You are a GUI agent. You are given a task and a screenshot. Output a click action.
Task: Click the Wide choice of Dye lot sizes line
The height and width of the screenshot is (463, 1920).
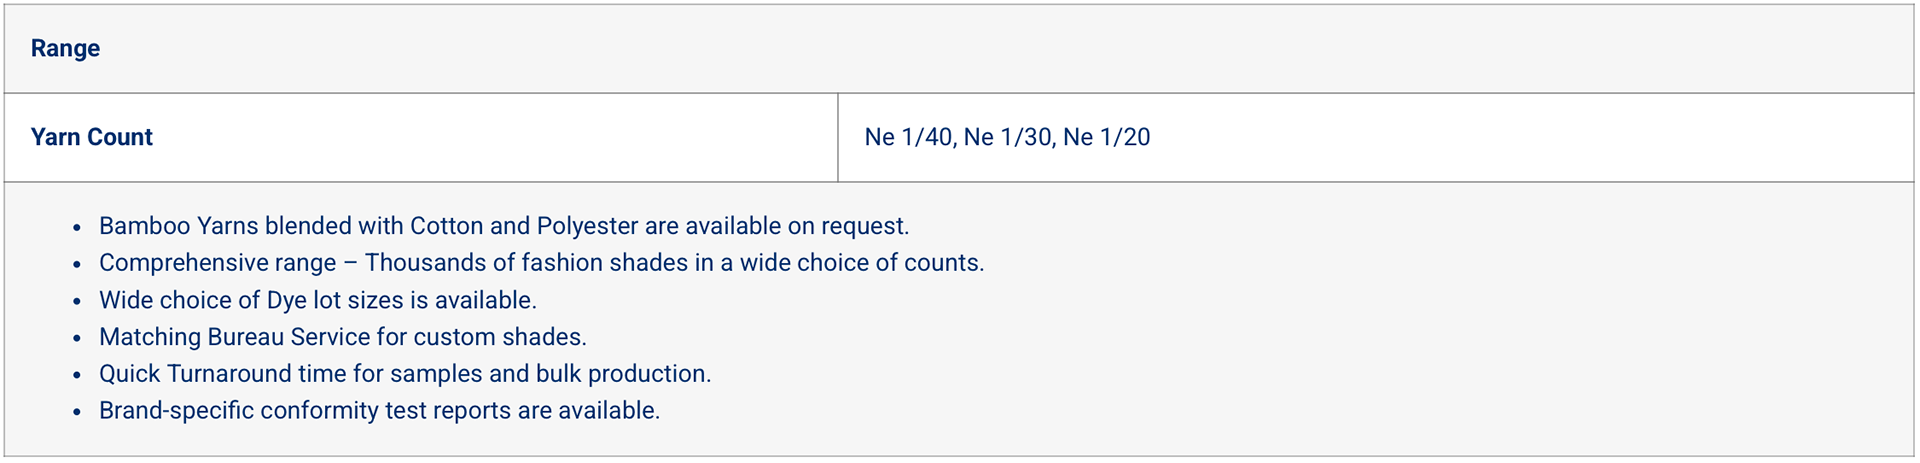pyautogui.click(x=317, y=300)
